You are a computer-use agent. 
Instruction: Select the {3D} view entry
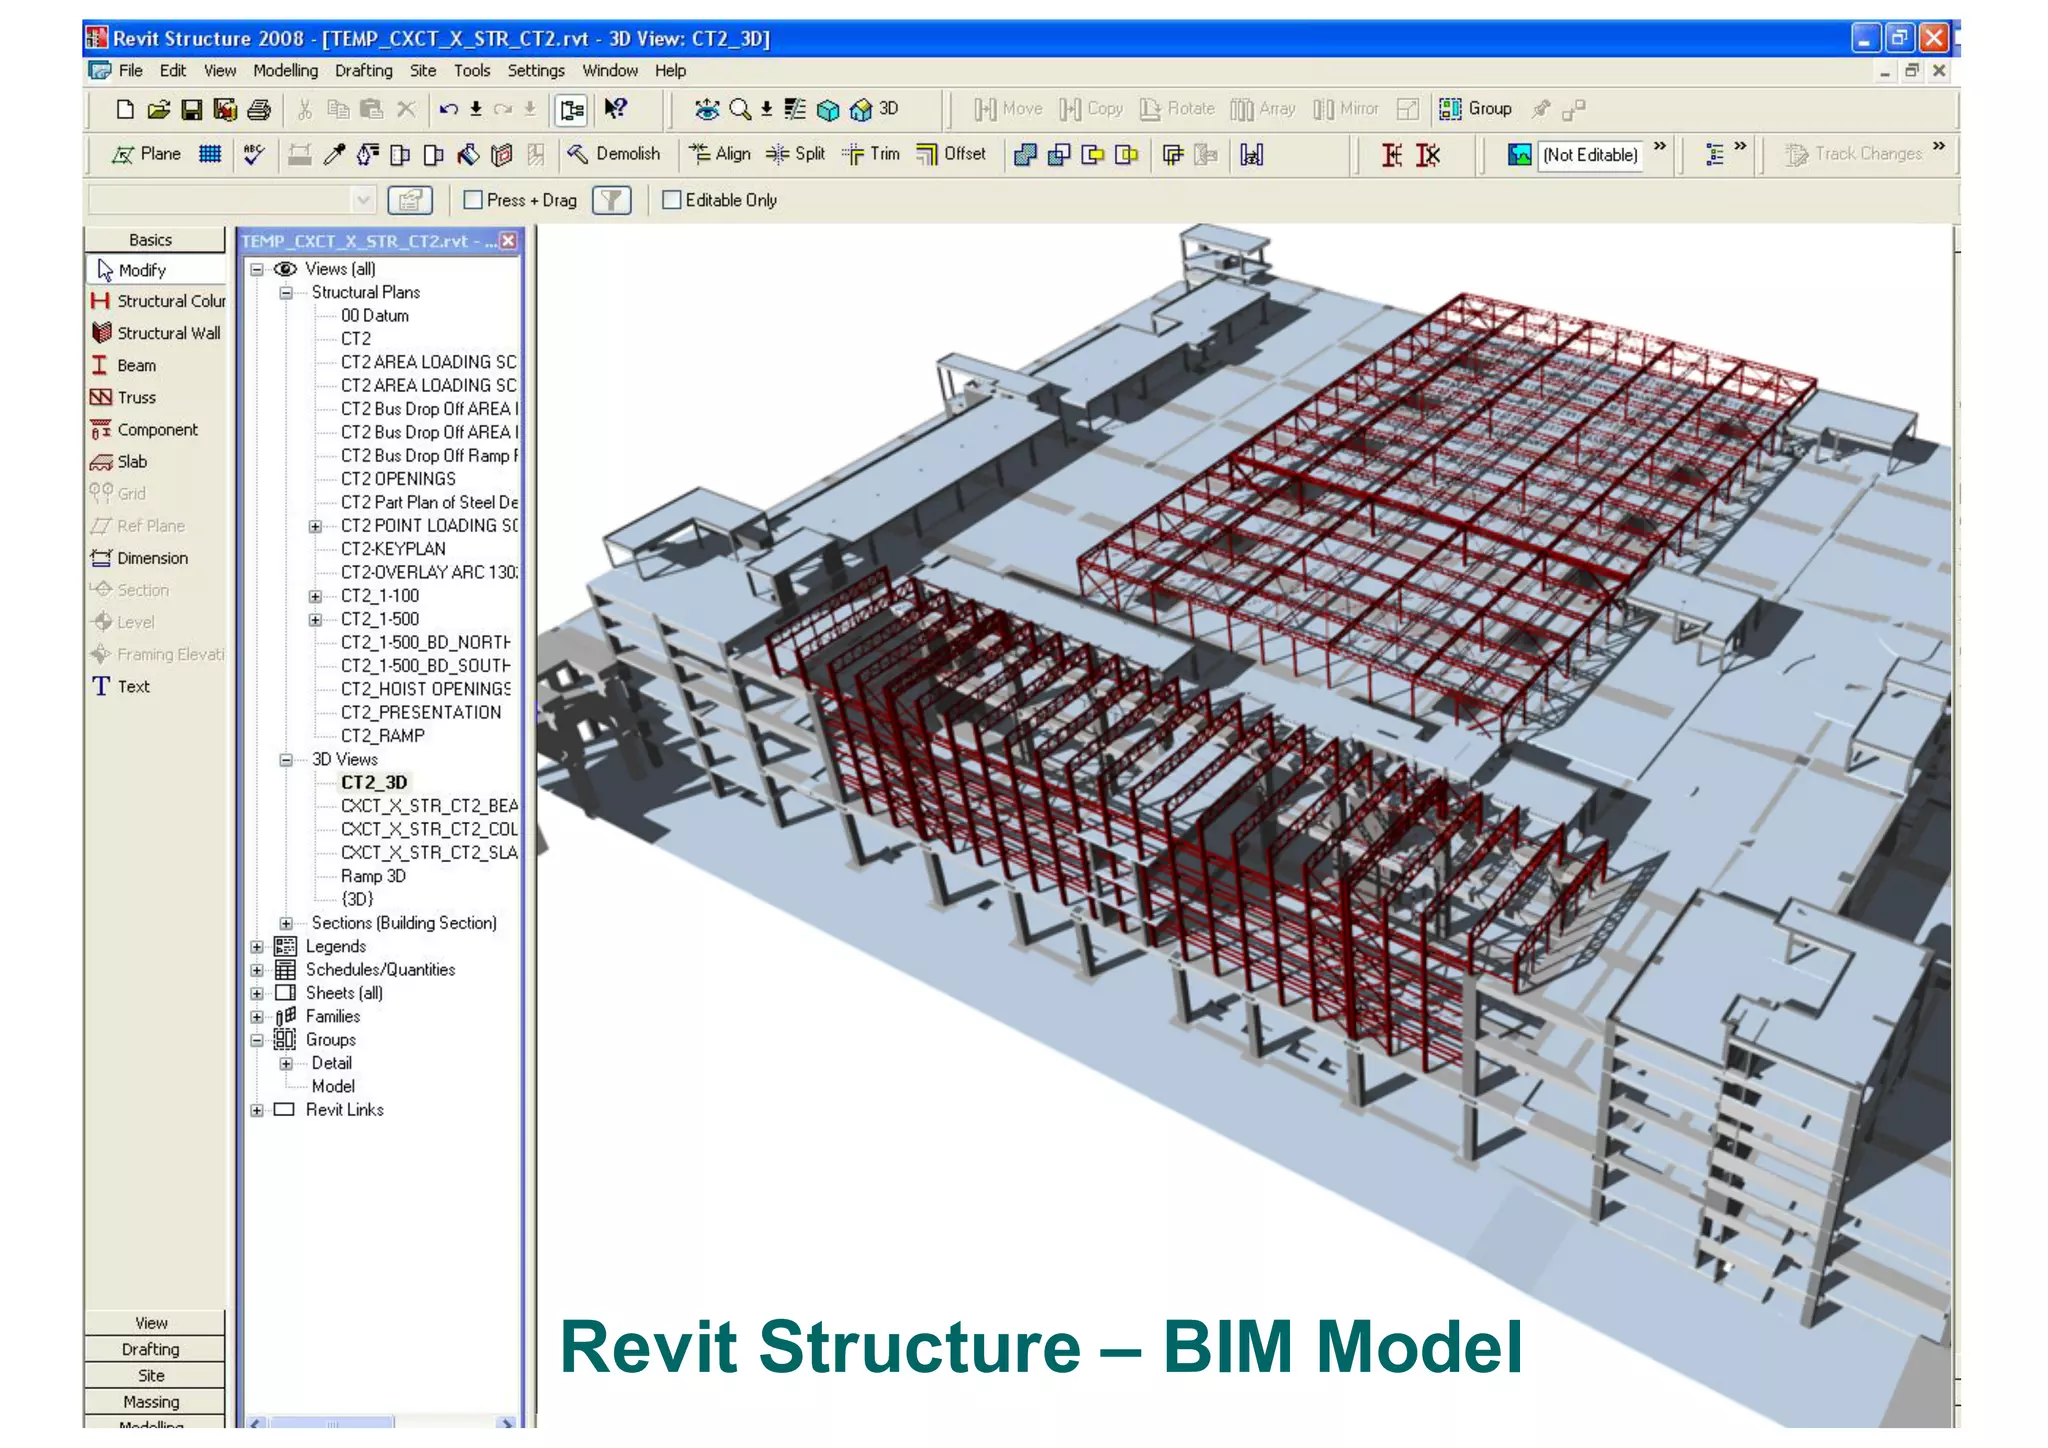(x=357, y=900)
